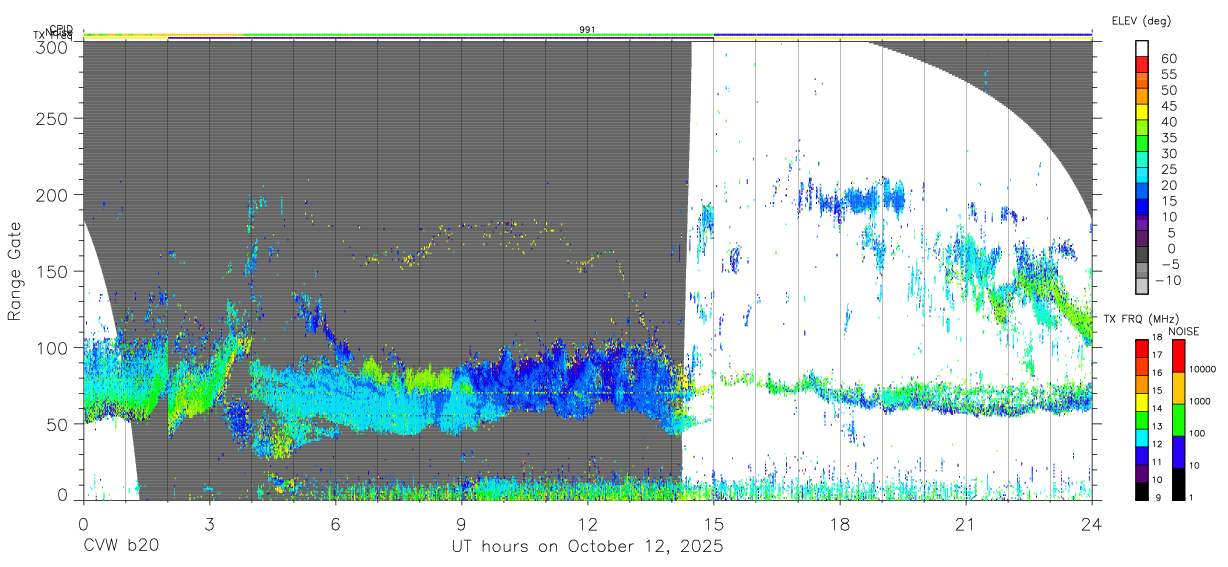The height and width of the screenshot is (567, 1228).
Task: Click the black 1 NOISE scale swatch
Action: (x=1179, y=484)
